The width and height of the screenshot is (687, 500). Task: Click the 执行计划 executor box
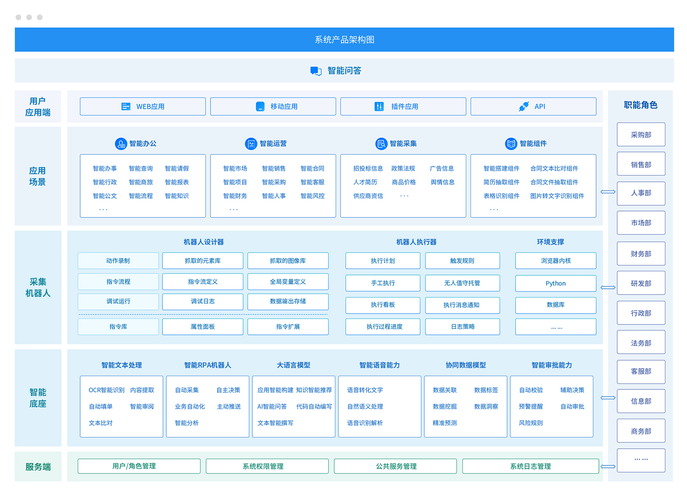click(382, 261)
